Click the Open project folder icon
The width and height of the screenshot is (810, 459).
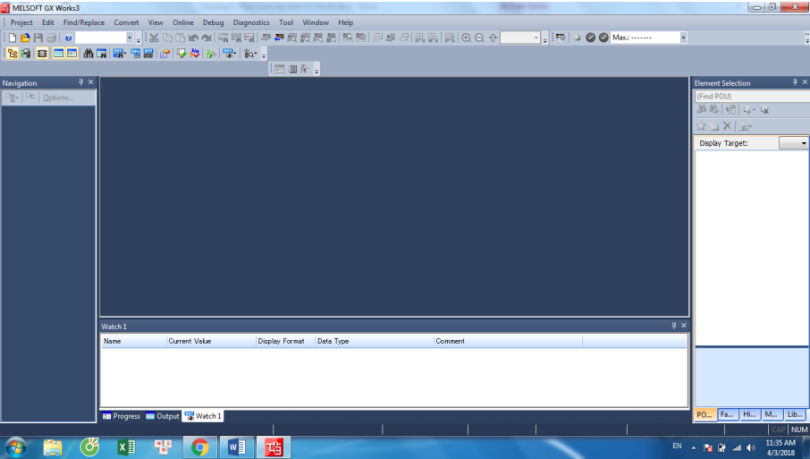(x=25, y=38)
